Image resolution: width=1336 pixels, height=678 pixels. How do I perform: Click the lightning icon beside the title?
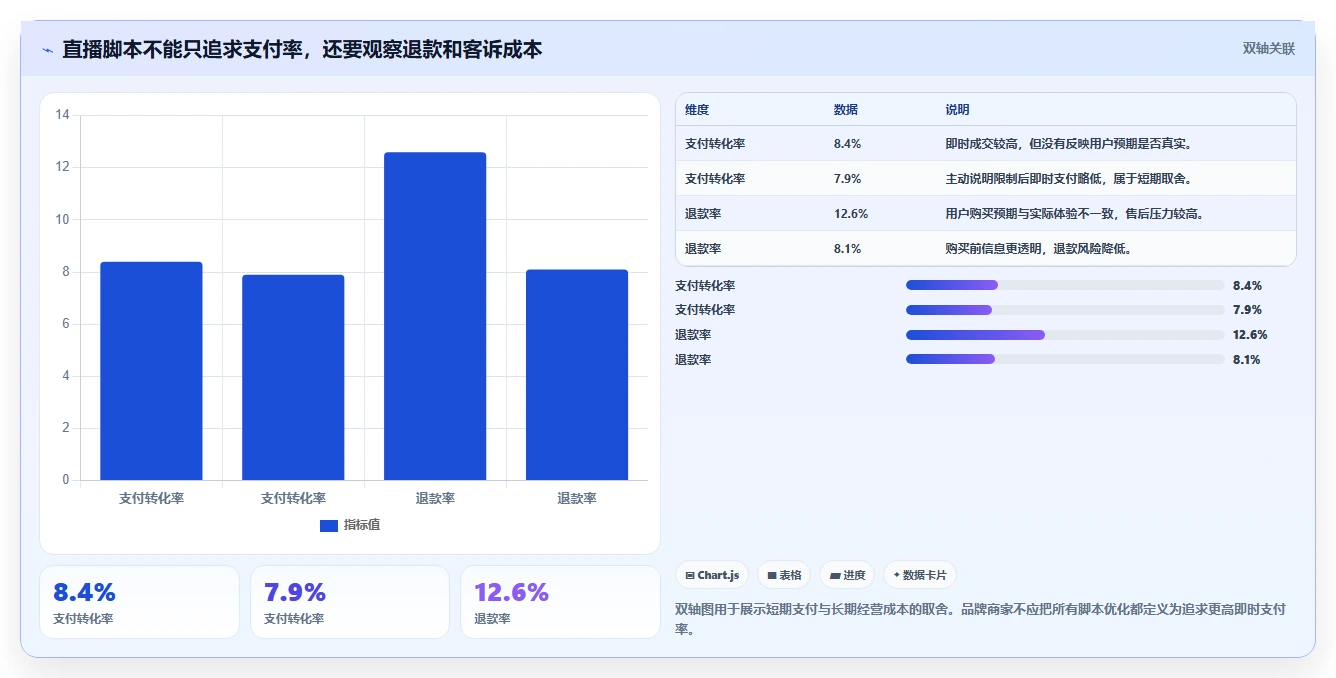(47, 50)
